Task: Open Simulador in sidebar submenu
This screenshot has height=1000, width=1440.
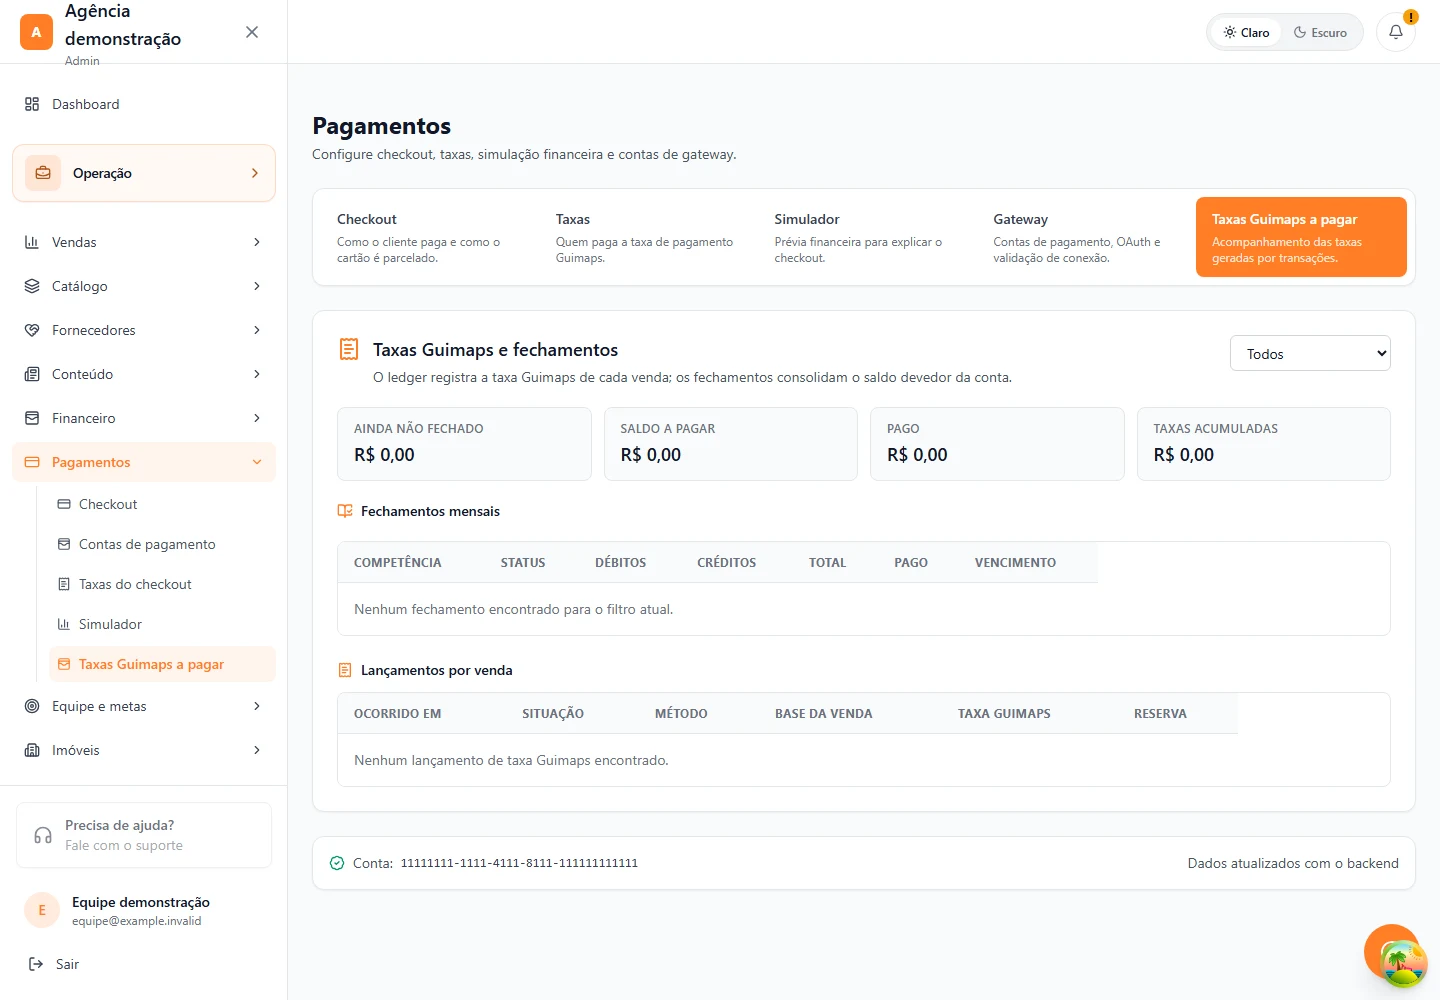Action: click(162, 624)
